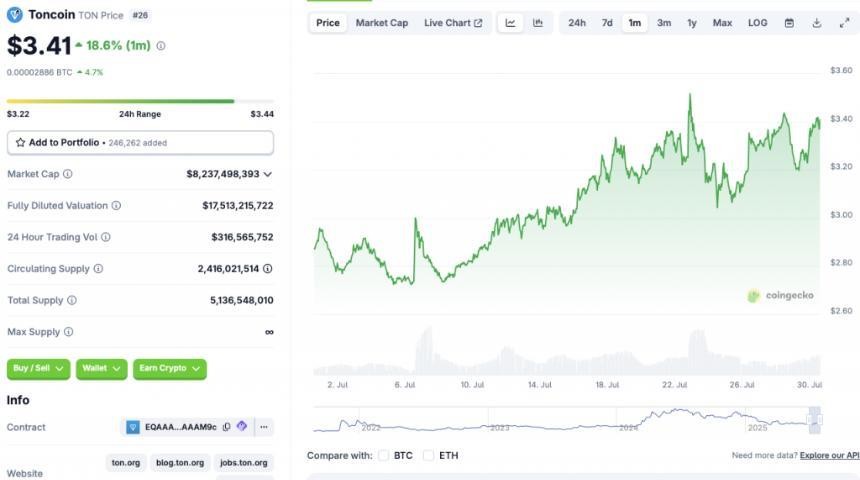Viewport: 860px width, 480px height.
Task: Open the Live Chart tab
Action: pos(453,23)
